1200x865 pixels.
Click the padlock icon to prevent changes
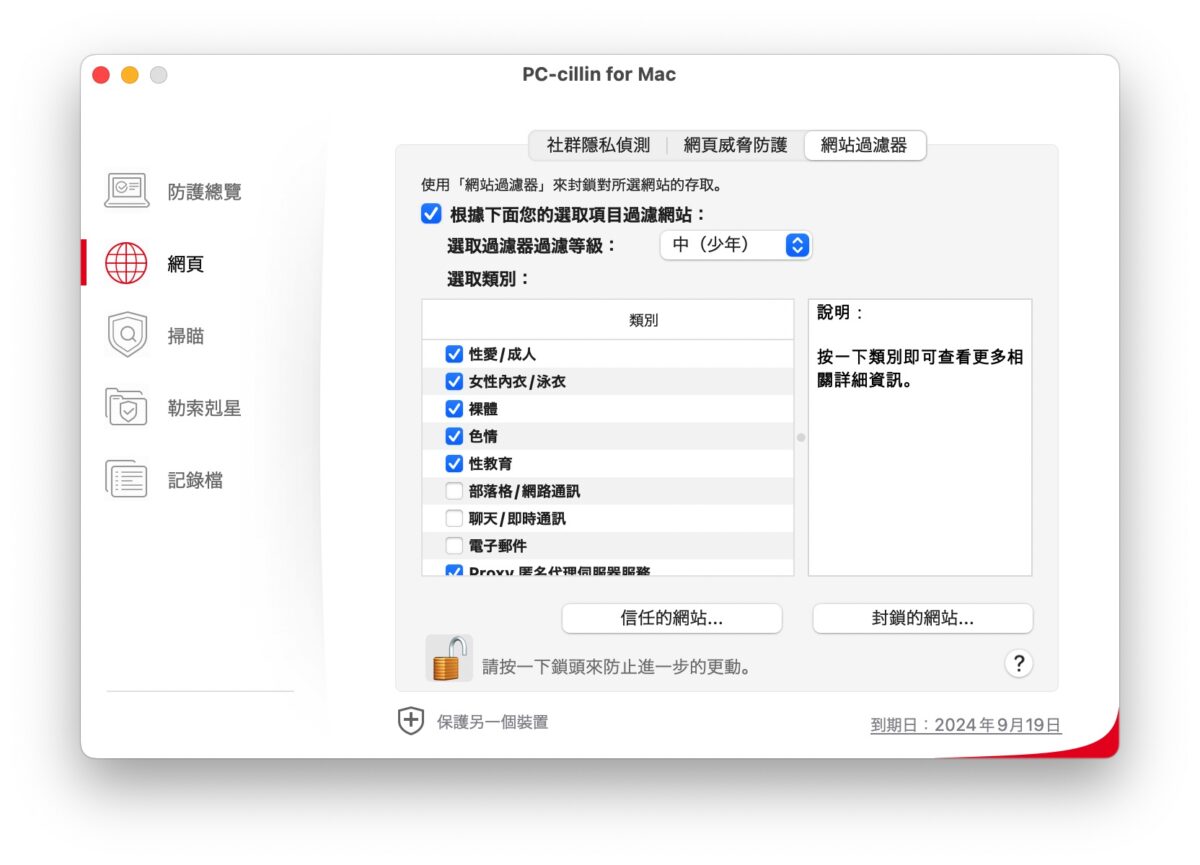(x=449, y=659)
